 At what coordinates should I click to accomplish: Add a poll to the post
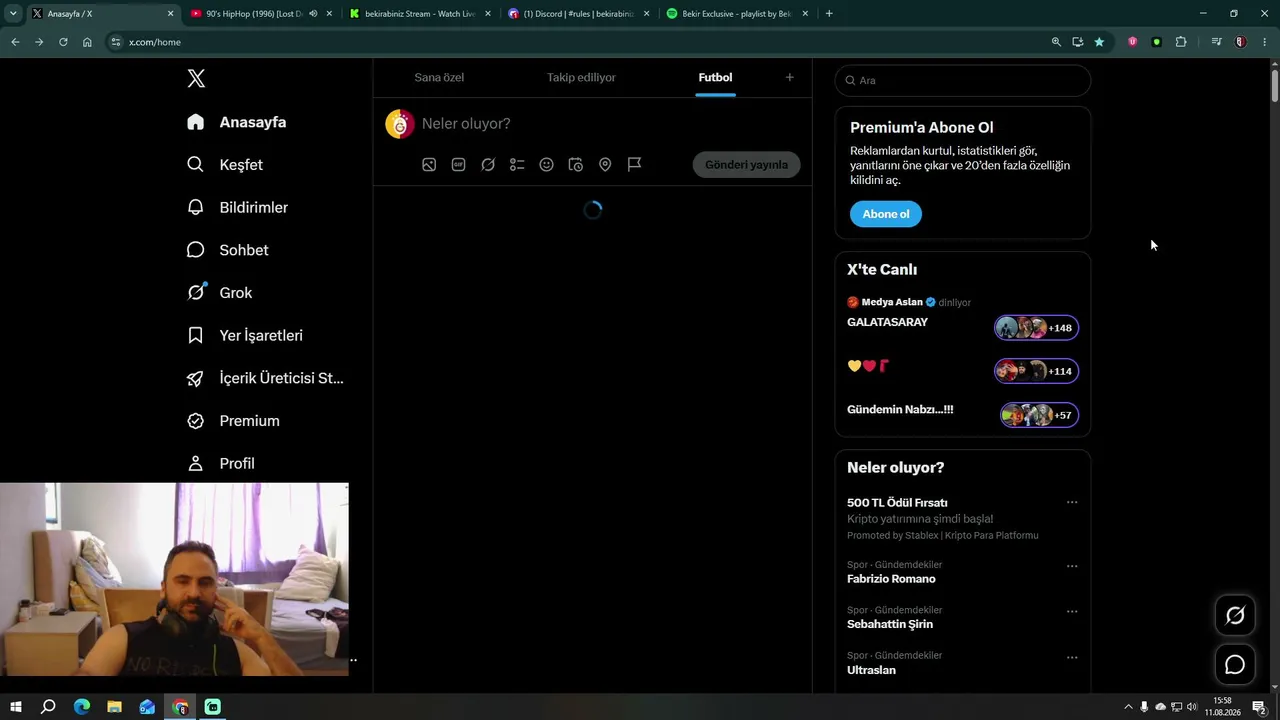pyautogui.click(x=517, y=165)
